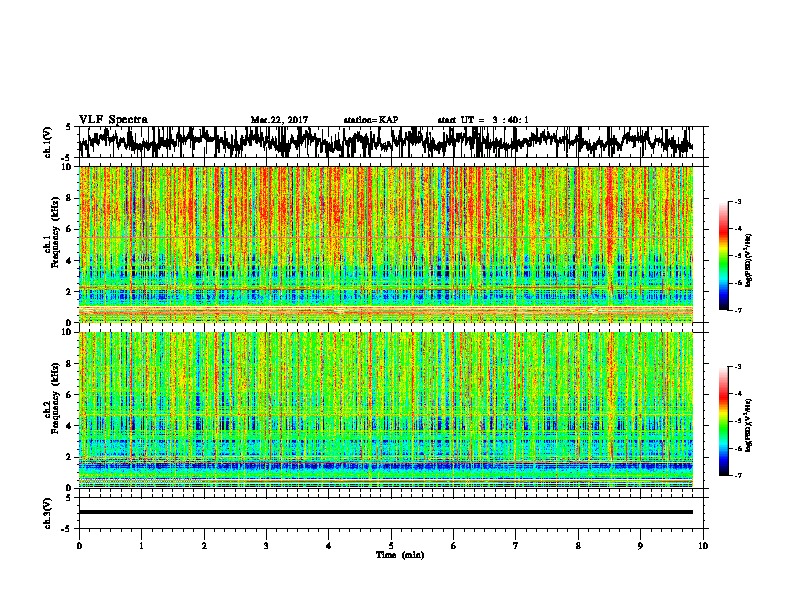This screenshot has height=612, width=792.
Task: Select the date Mar.22, 2017 in the header
Action: click(279, 120)
